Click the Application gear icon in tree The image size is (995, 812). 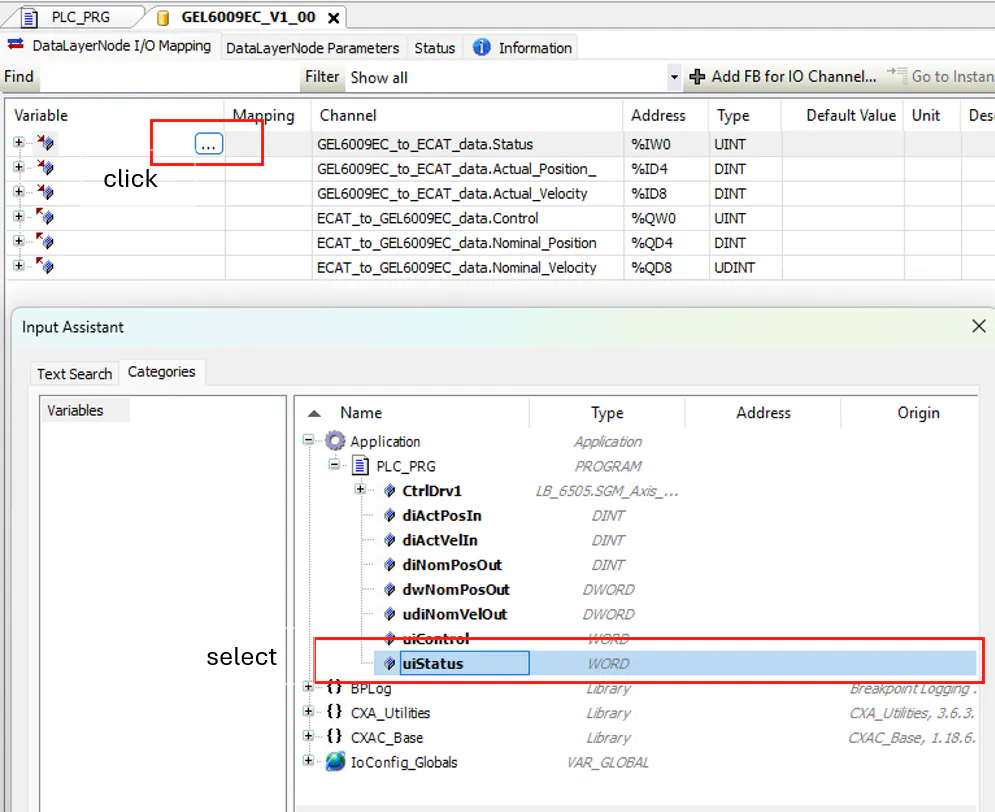click(x=335, y=441)
